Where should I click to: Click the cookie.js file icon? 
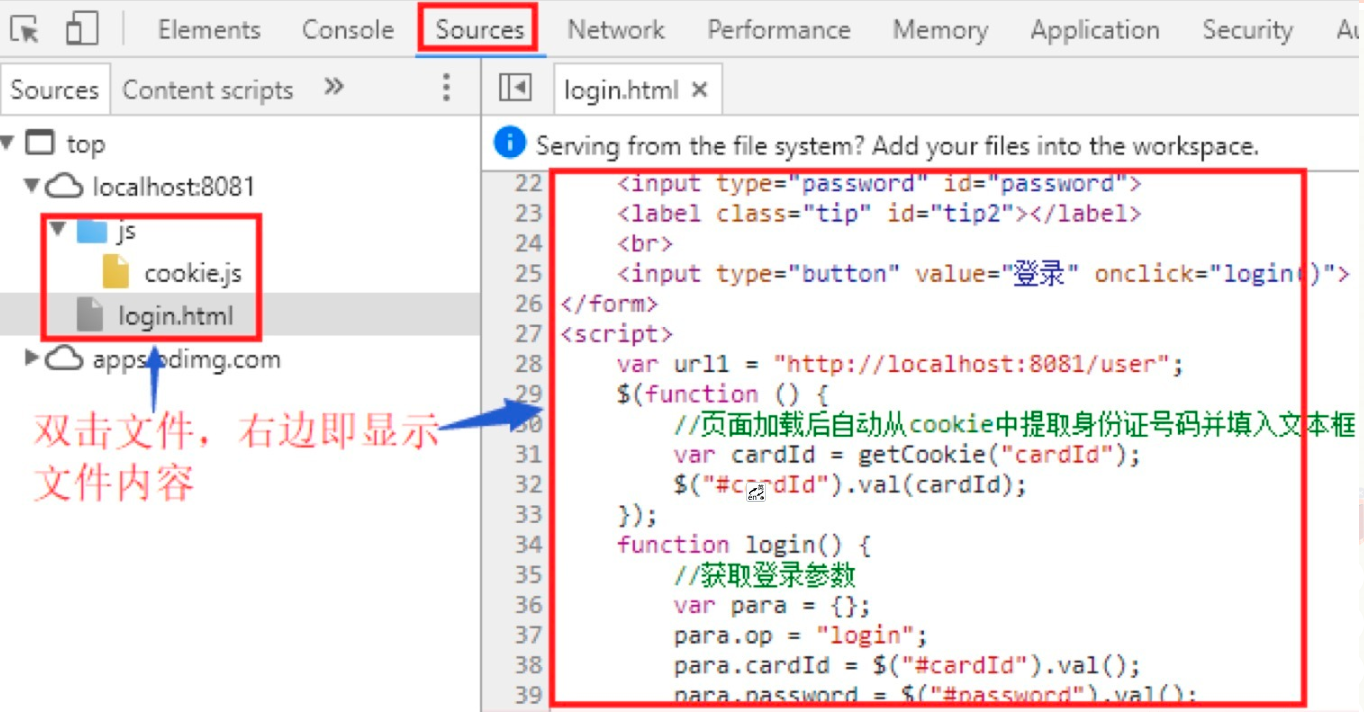tap(116, 272)
